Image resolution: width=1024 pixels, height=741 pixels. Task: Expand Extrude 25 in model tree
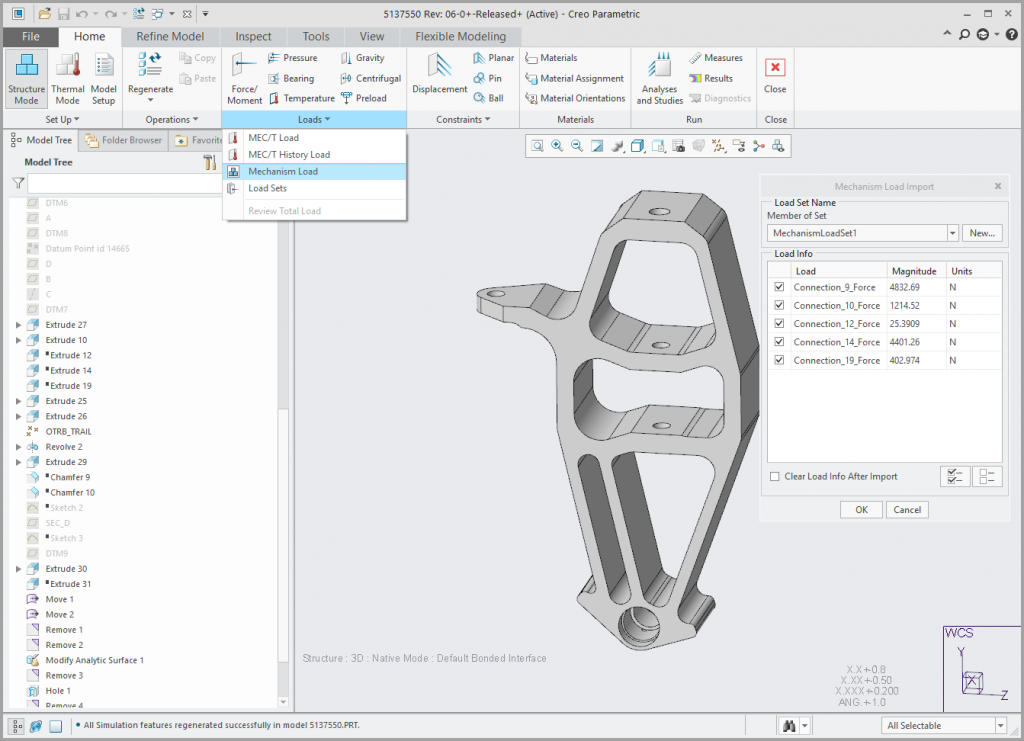click(x=18, y=401)
